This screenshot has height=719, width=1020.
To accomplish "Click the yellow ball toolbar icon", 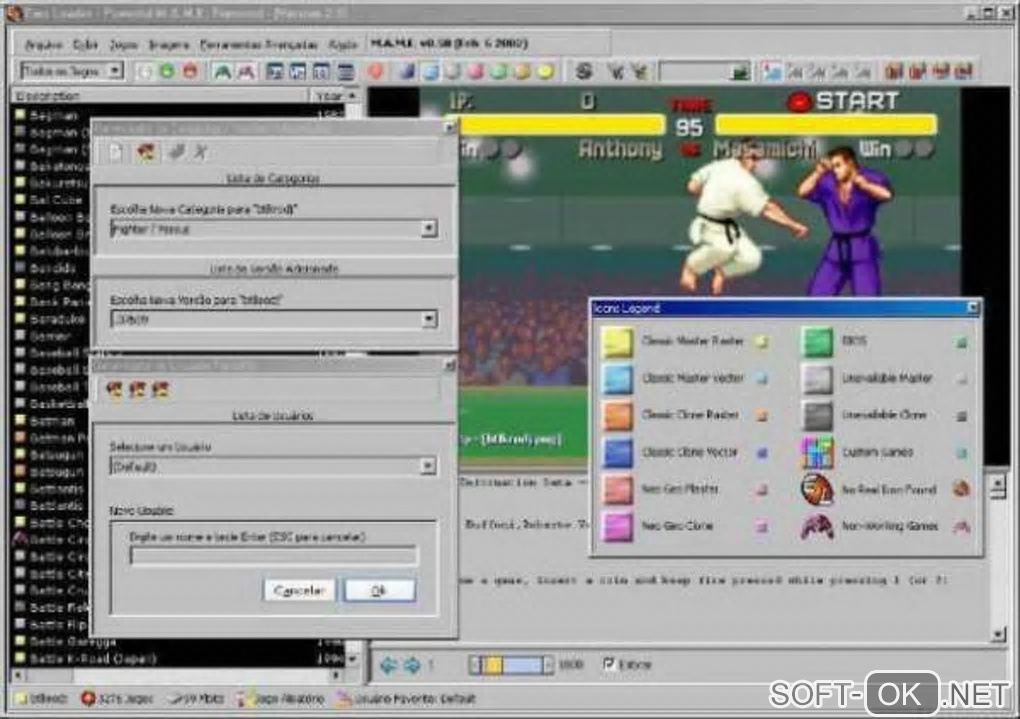I will pos(545,71).
